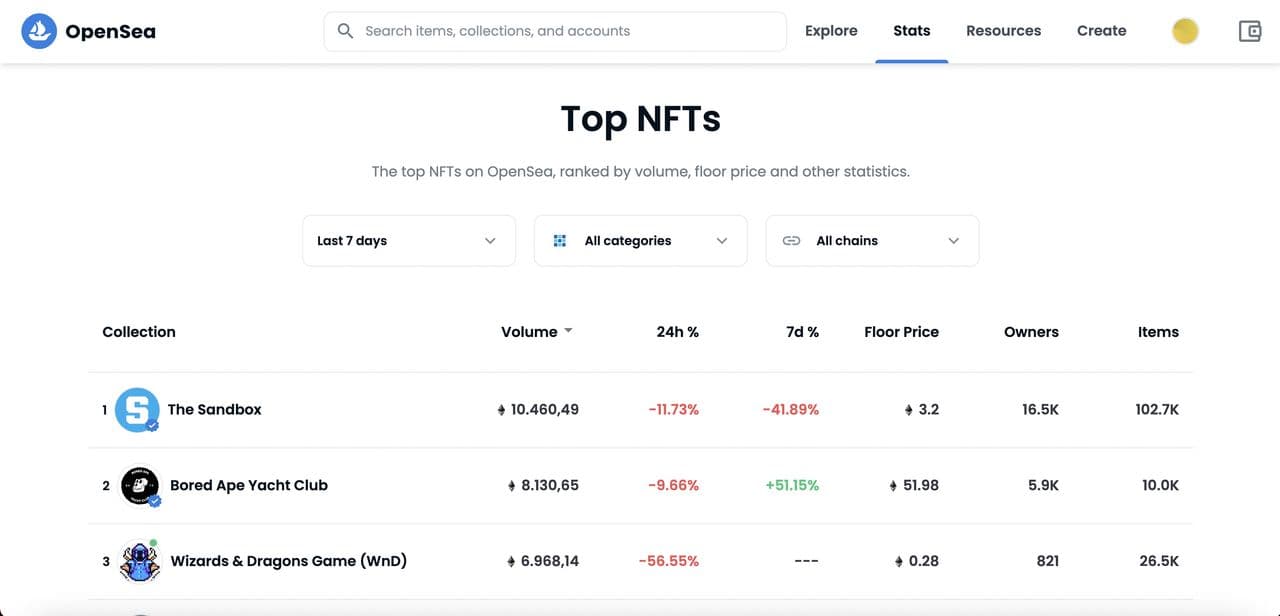The height and width of the screenshot is (616, 1280).
Task: Click The Sandbox collection logo
Action: (x=137, y=410)
